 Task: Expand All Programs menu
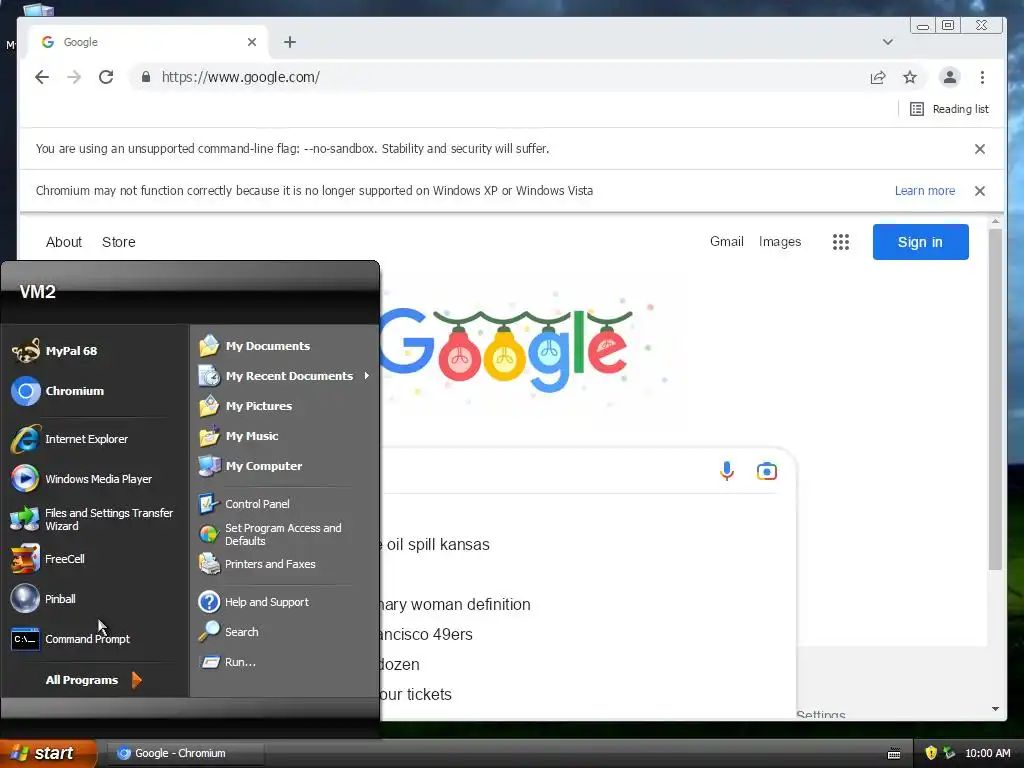coord(93,680)
